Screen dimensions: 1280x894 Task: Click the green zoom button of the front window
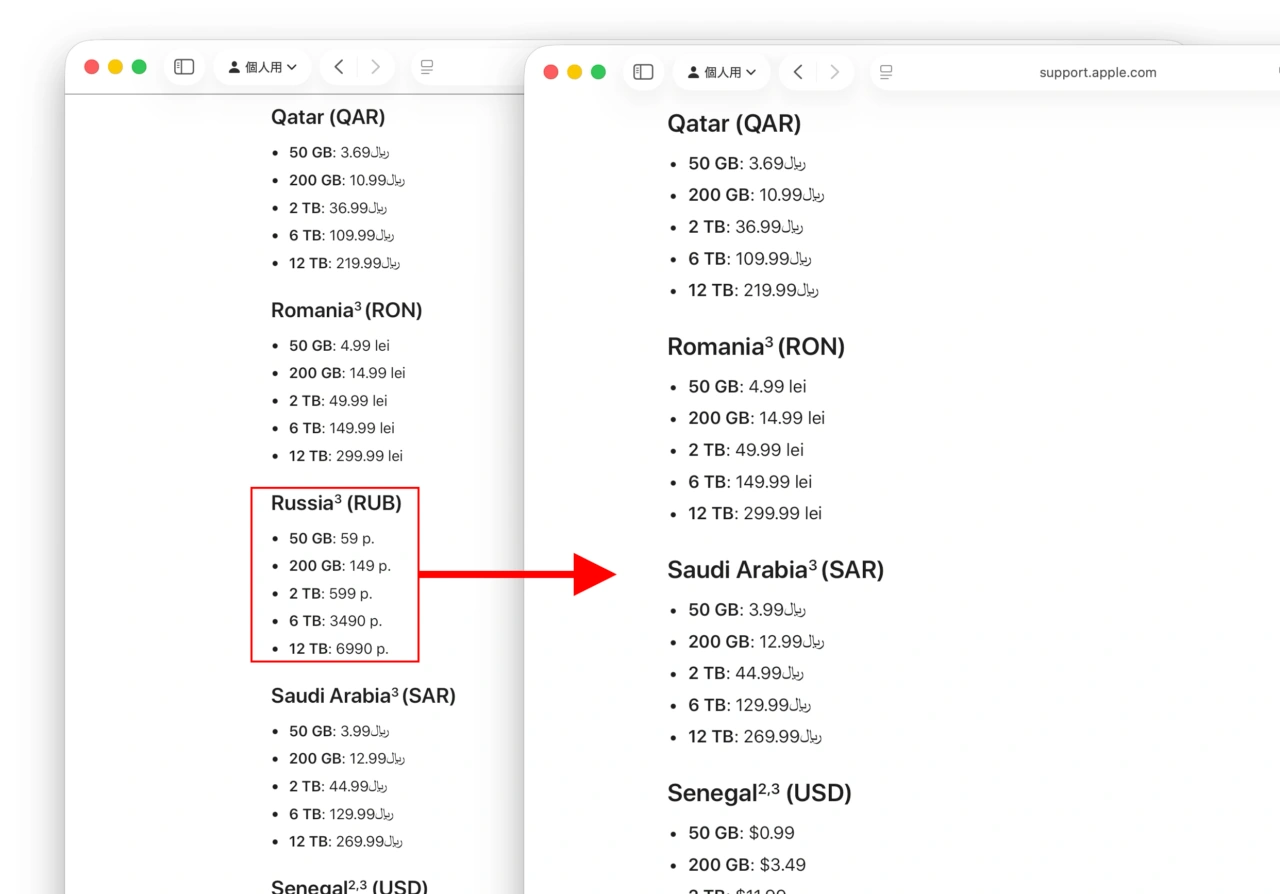coord(598,71)
